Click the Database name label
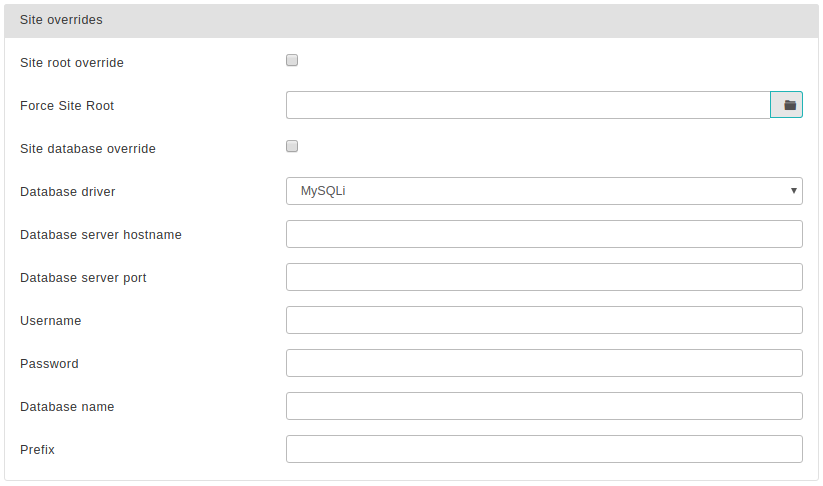This screenshot has width=823, height=486. (x=67, y=407)
